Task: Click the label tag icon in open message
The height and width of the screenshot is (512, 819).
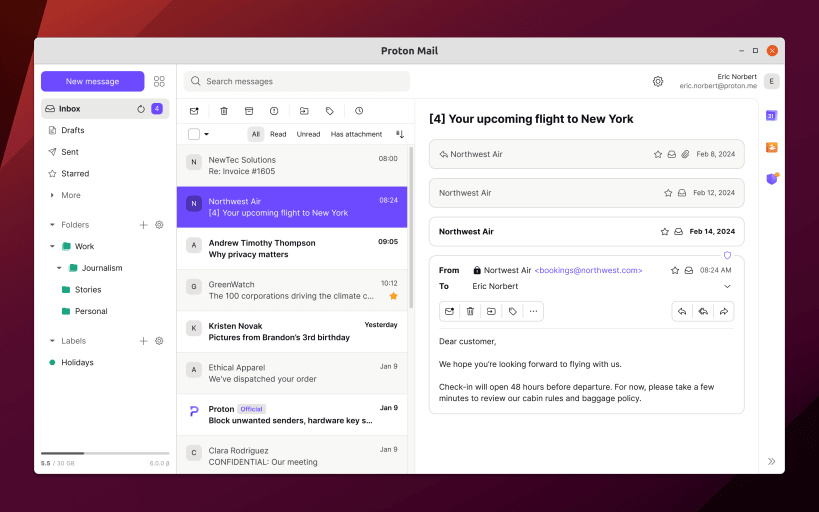Action: [x=512, y=311]
